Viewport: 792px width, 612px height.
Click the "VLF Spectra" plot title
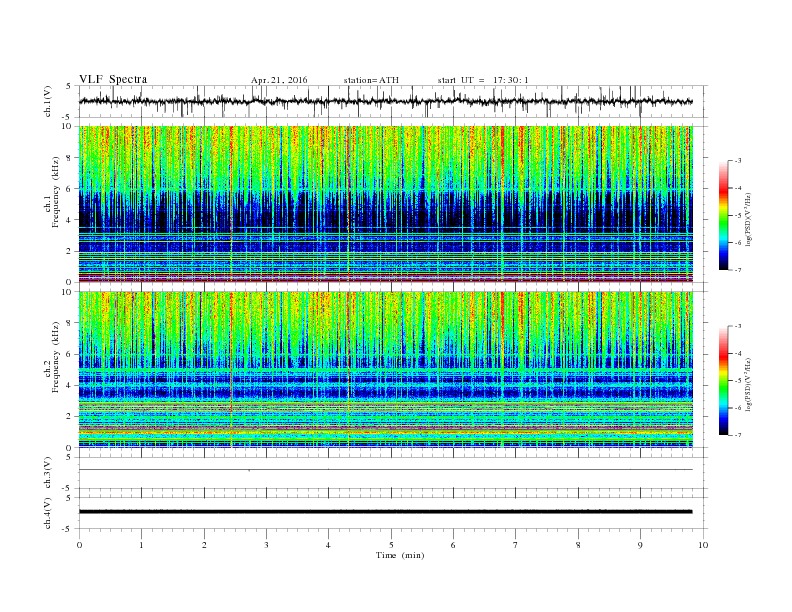(x=113, y=79)
